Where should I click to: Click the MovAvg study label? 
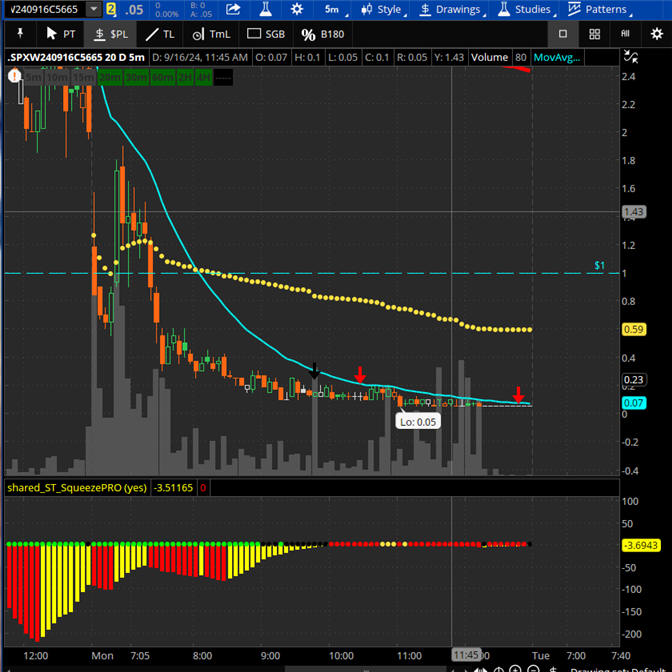pos(556,57)
